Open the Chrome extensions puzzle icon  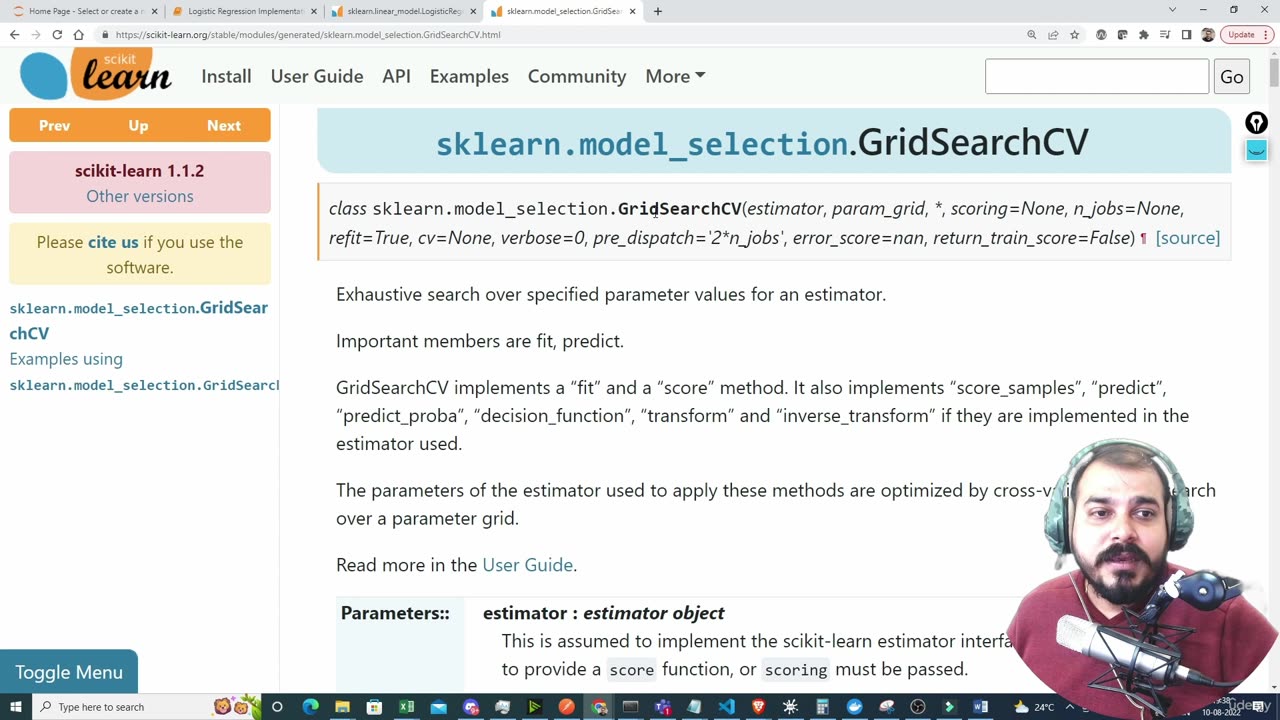(1144, 34)
